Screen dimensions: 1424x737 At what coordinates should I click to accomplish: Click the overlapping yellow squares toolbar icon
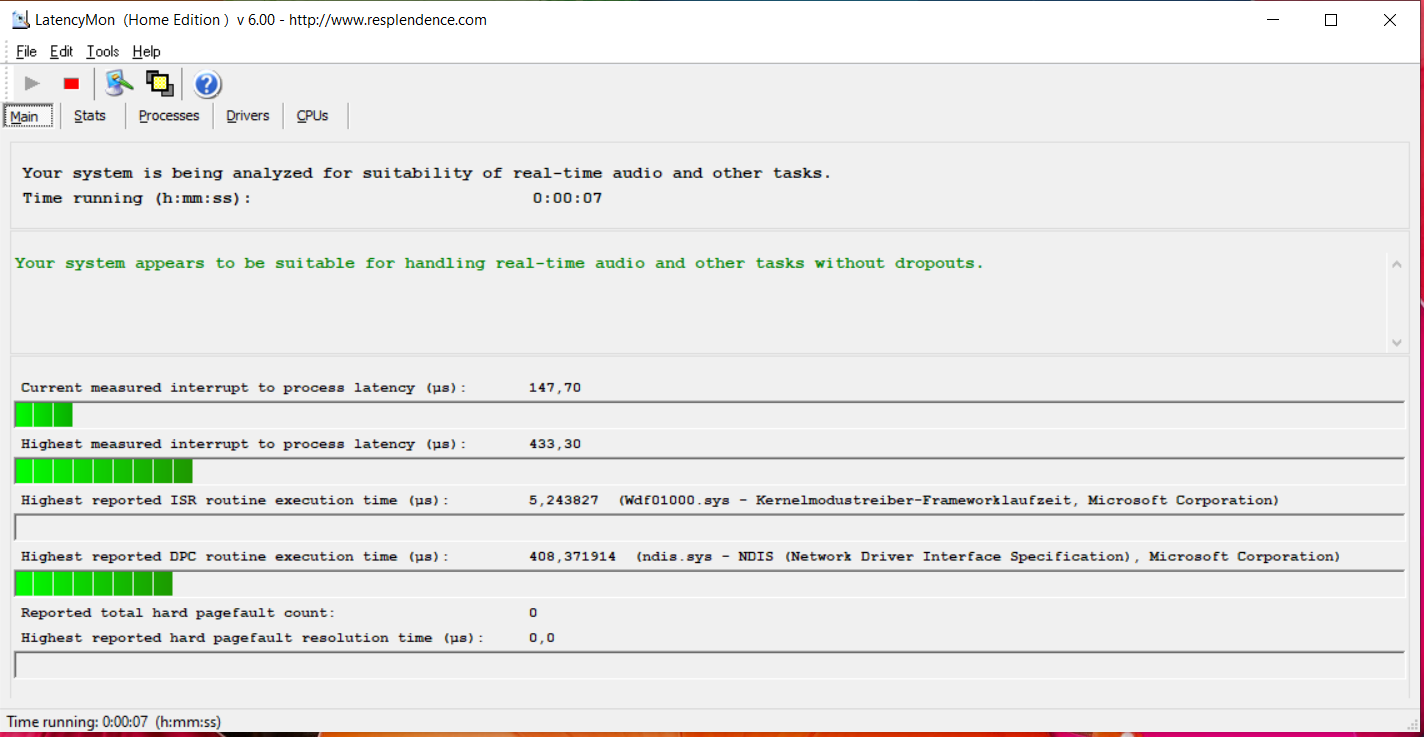coord(159,84)
